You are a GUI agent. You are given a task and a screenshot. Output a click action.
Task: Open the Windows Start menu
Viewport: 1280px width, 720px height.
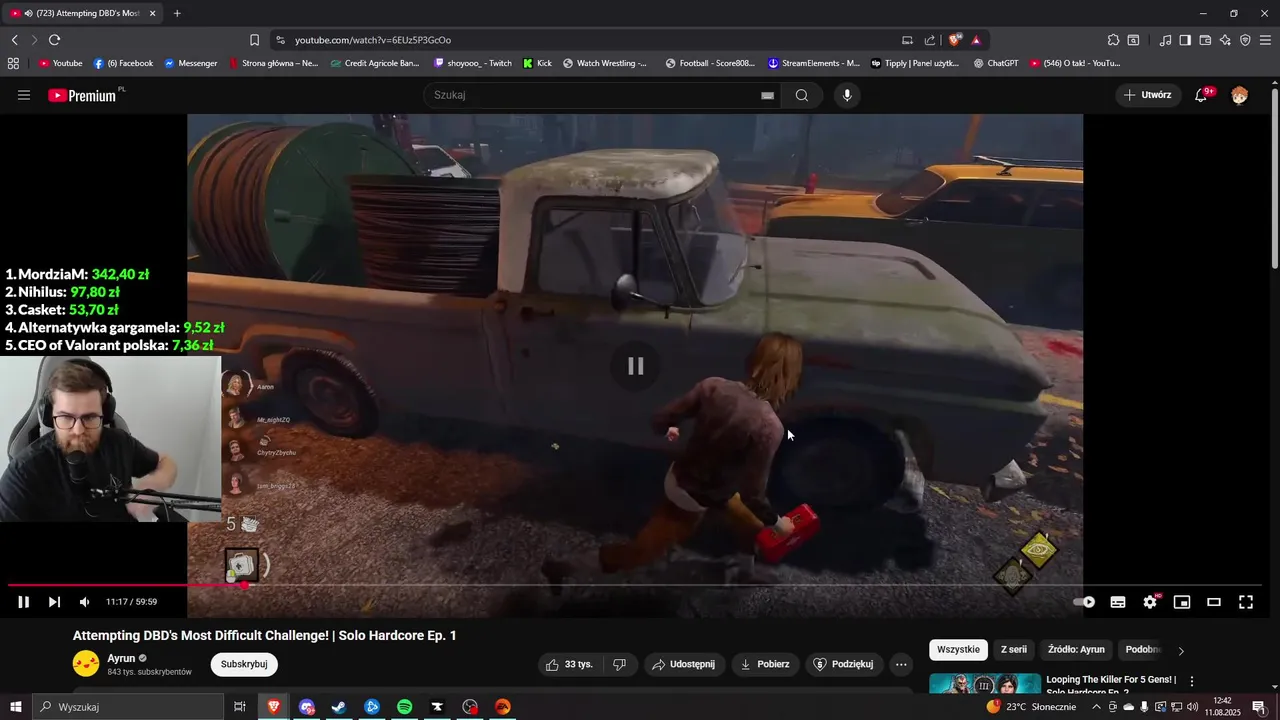pyautogui.click(x=15, y=707)
